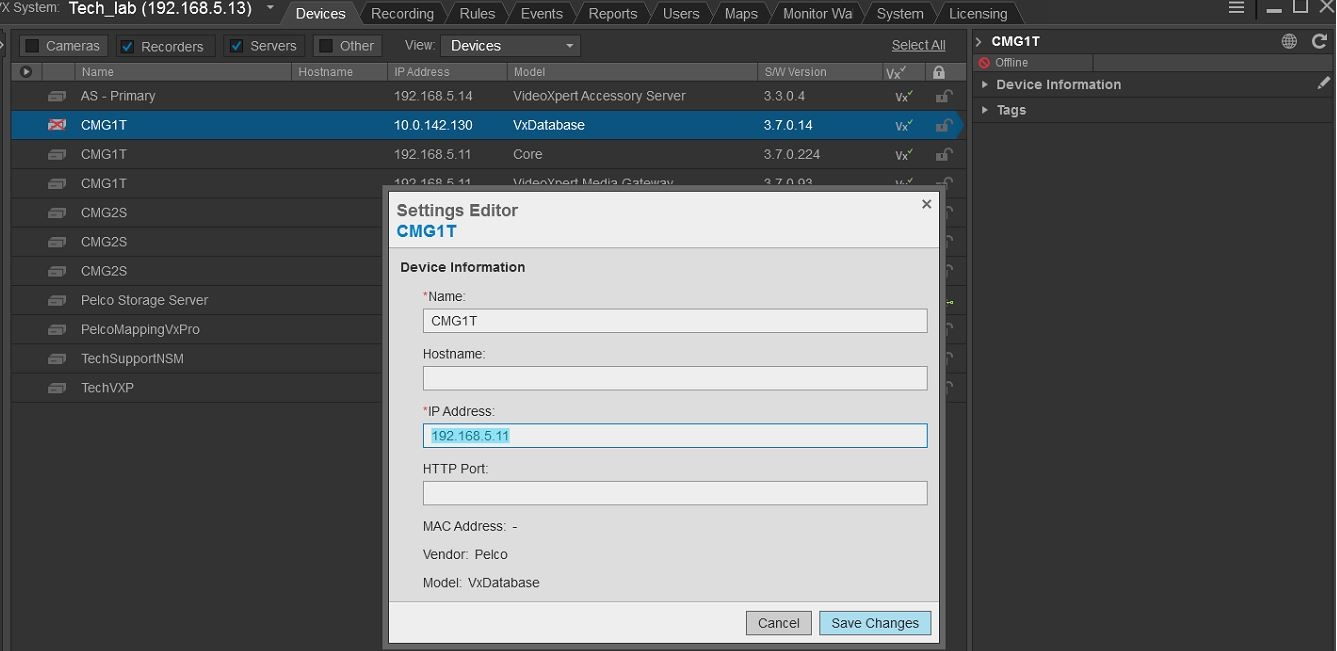This screenshot has width=1337, height=651.
Task: Click the refresh icon in details panel
Action: (x=1319, y=41)
